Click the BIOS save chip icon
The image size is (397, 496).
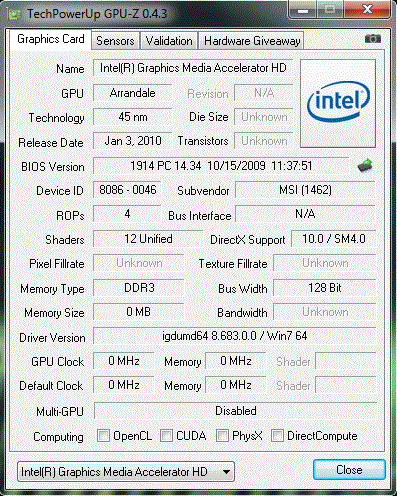(365, 165)
